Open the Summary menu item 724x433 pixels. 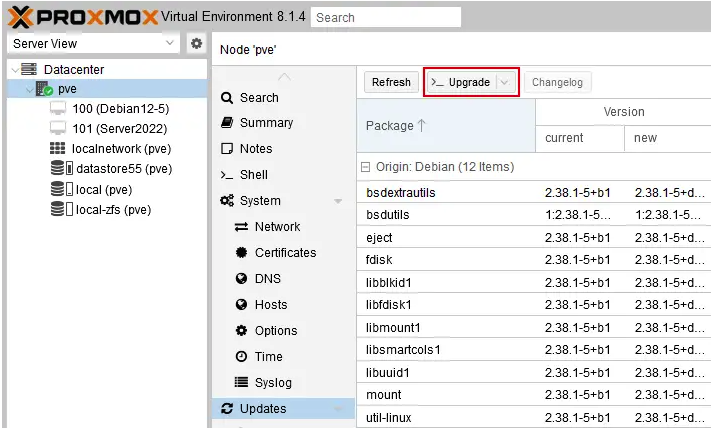(x=266, y=123)
